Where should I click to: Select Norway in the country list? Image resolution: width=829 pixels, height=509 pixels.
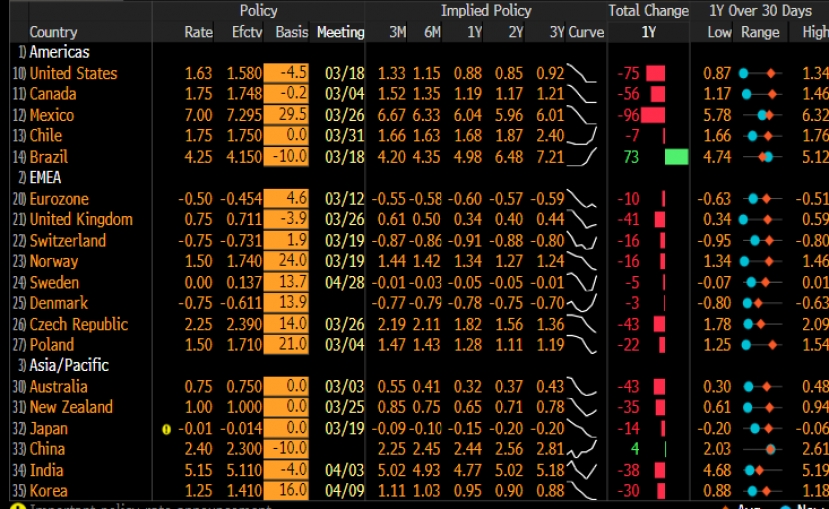(54, 261)
